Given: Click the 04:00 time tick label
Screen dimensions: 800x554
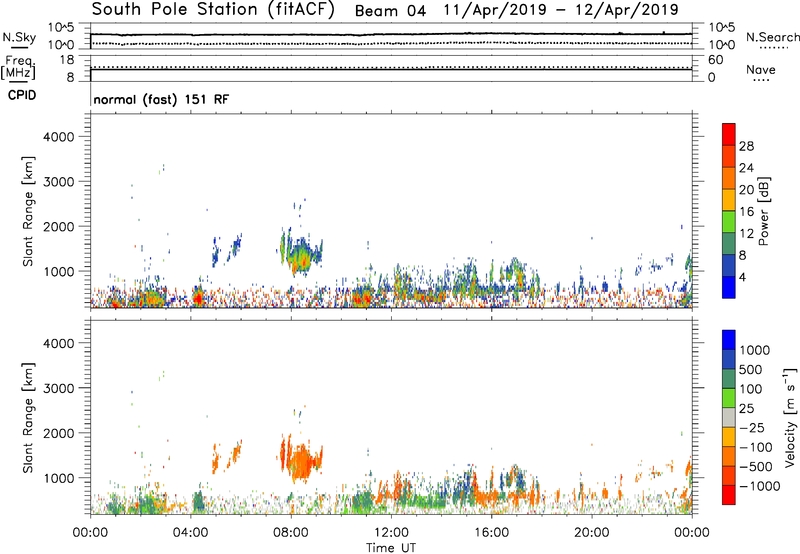Looking at the screenshot, I should click(x=190, y=533).
